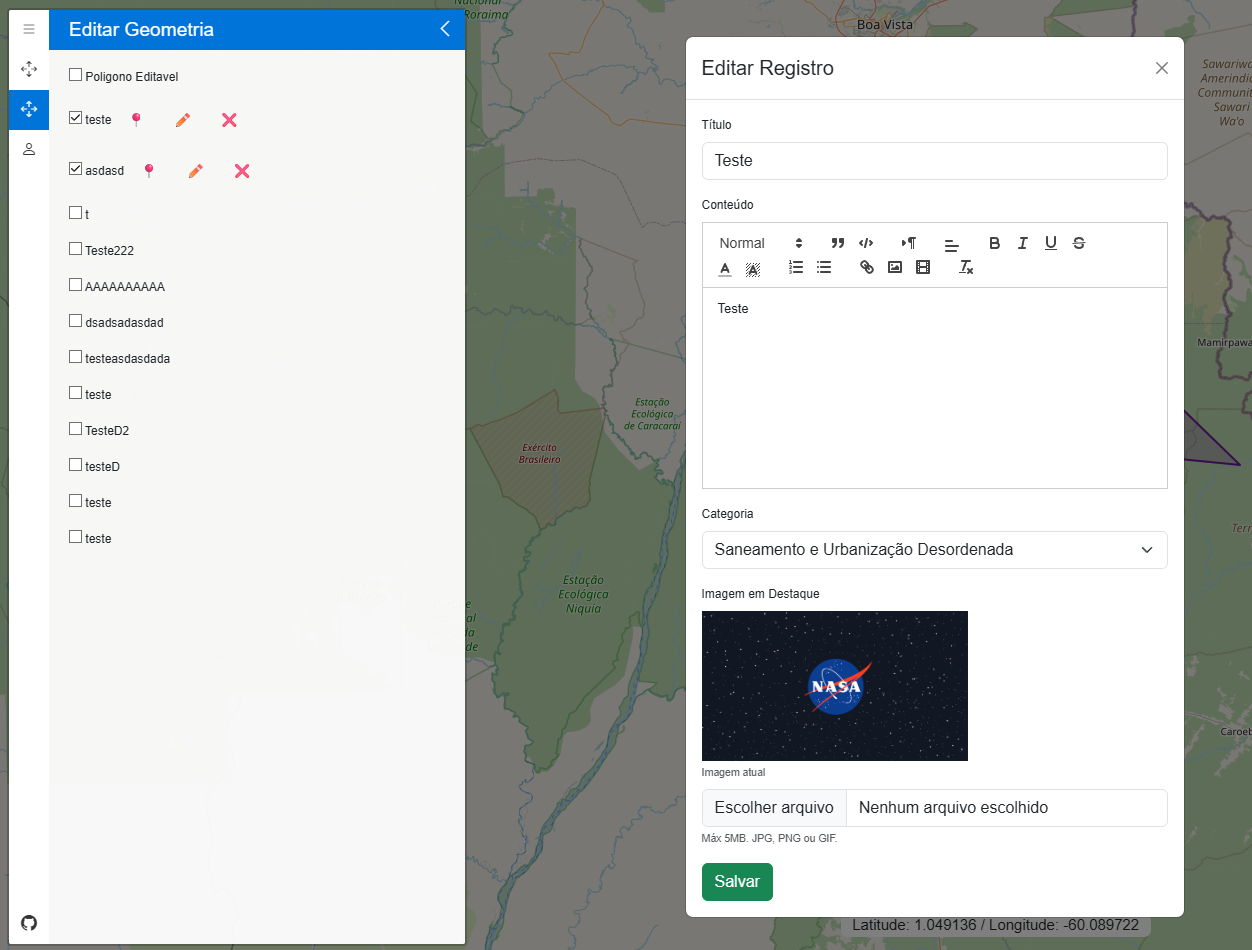Collapse the Editar Geometria panel with the chevron
The width and height of the screenshot is (1252, 950).
pos(445,29)
